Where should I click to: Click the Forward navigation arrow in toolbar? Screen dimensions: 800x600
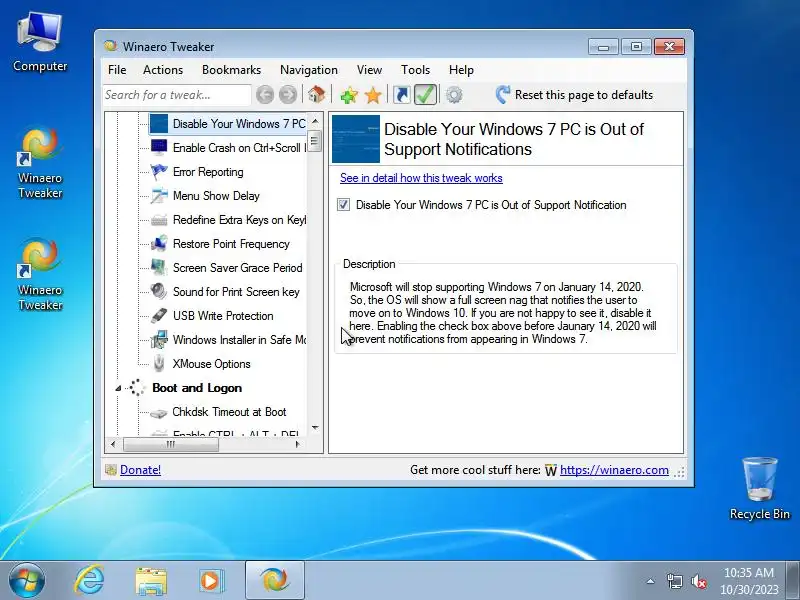pyautogui.click(x=288, y=95)
